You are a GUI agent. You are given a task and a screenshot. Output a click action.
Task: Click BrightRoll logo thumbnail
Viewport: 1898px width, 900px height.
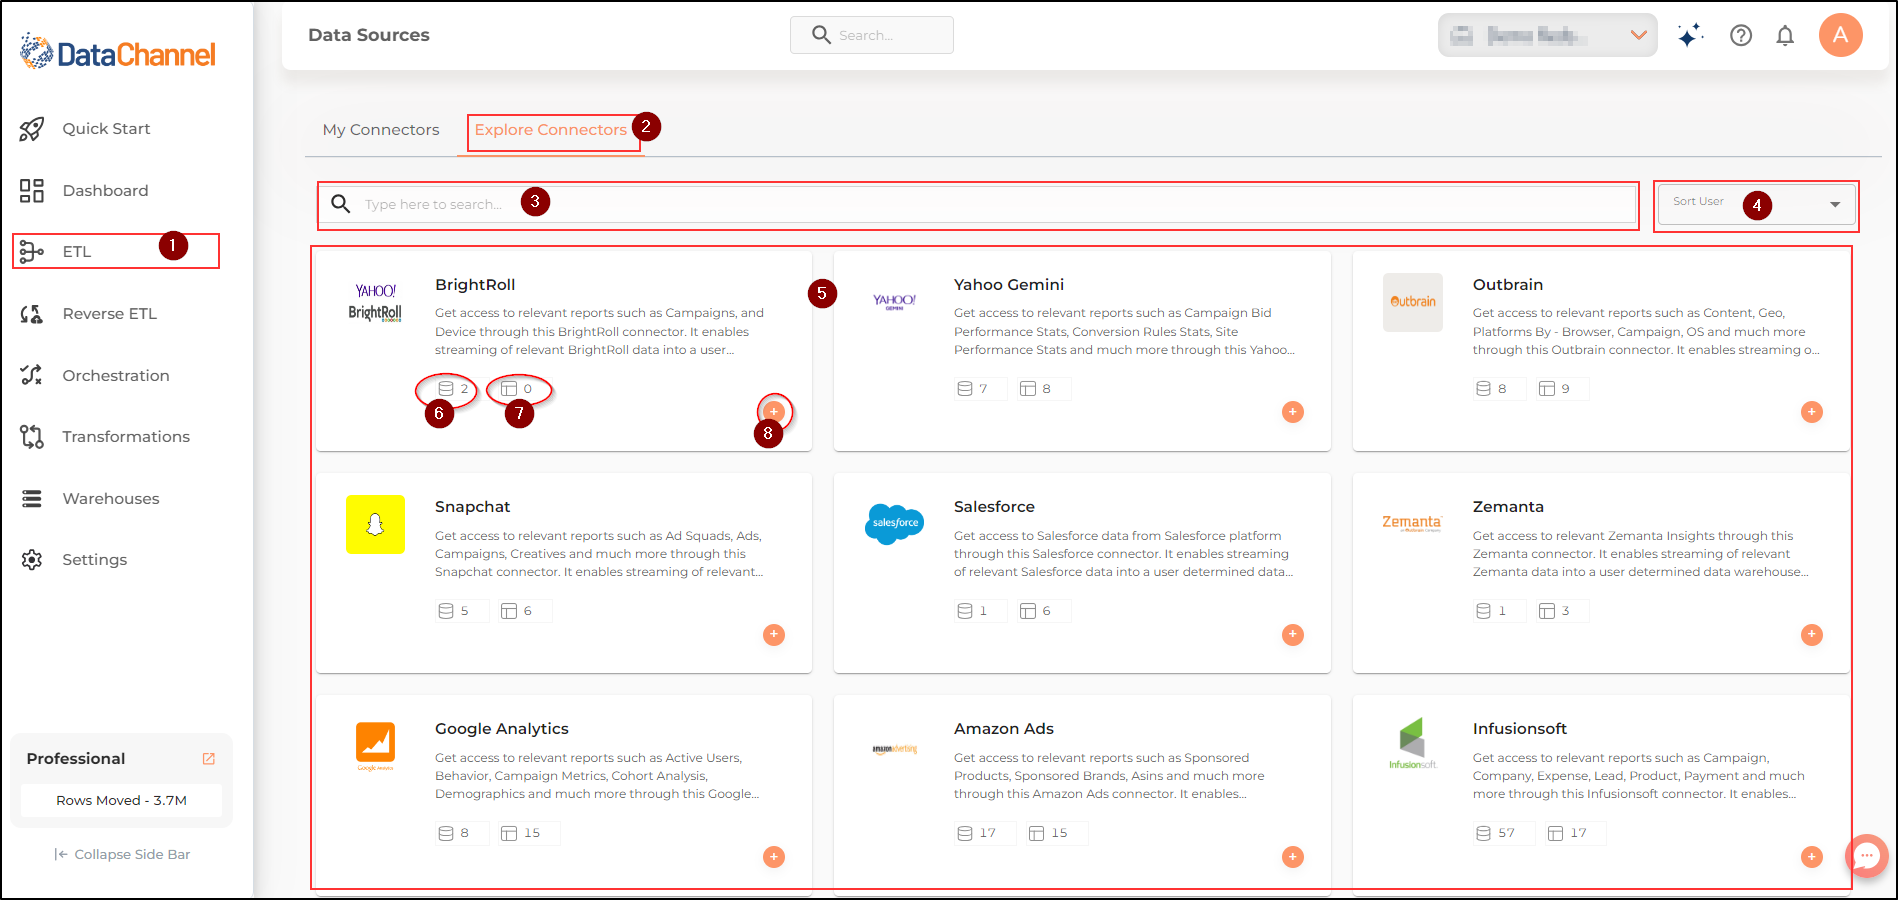coord(375,302)
